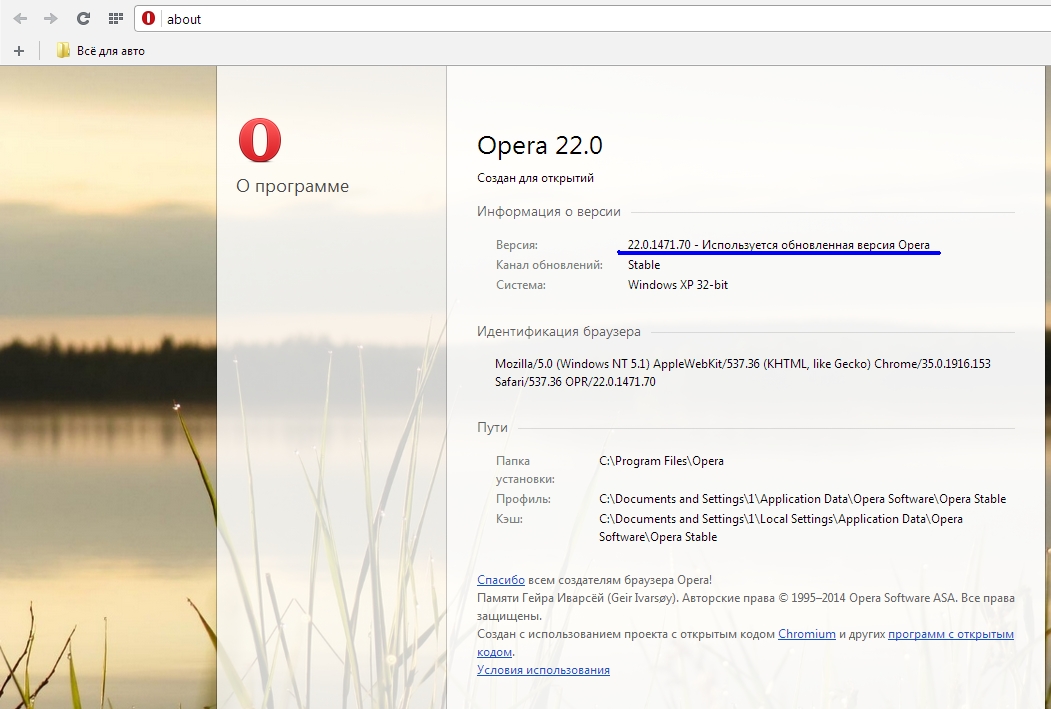Click the Система label
1051x709 pixels.
pyautogui.click(x=521, y=285)
